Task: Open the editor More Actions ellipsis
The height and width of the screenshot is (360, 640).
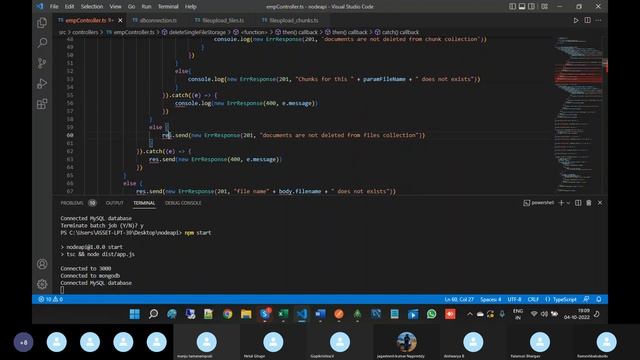Action: tap(598, 20)
